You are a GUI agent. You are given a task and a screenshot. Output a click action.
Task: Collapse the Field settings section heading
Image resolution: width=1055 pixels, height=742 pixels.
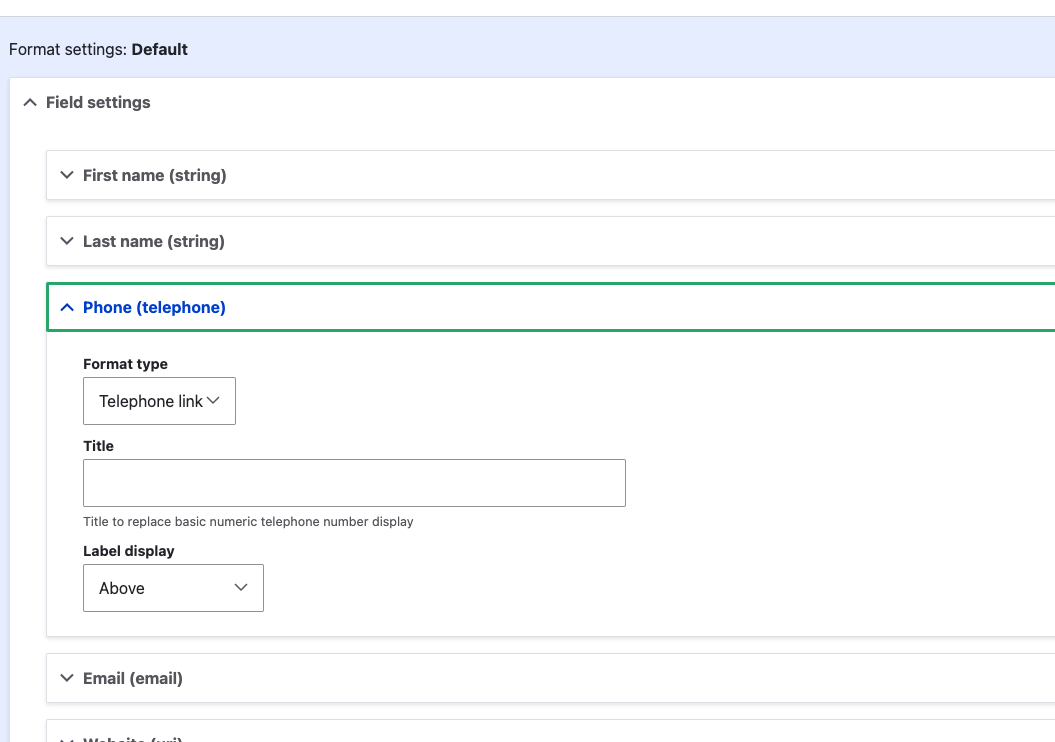[x=98, y=102]
